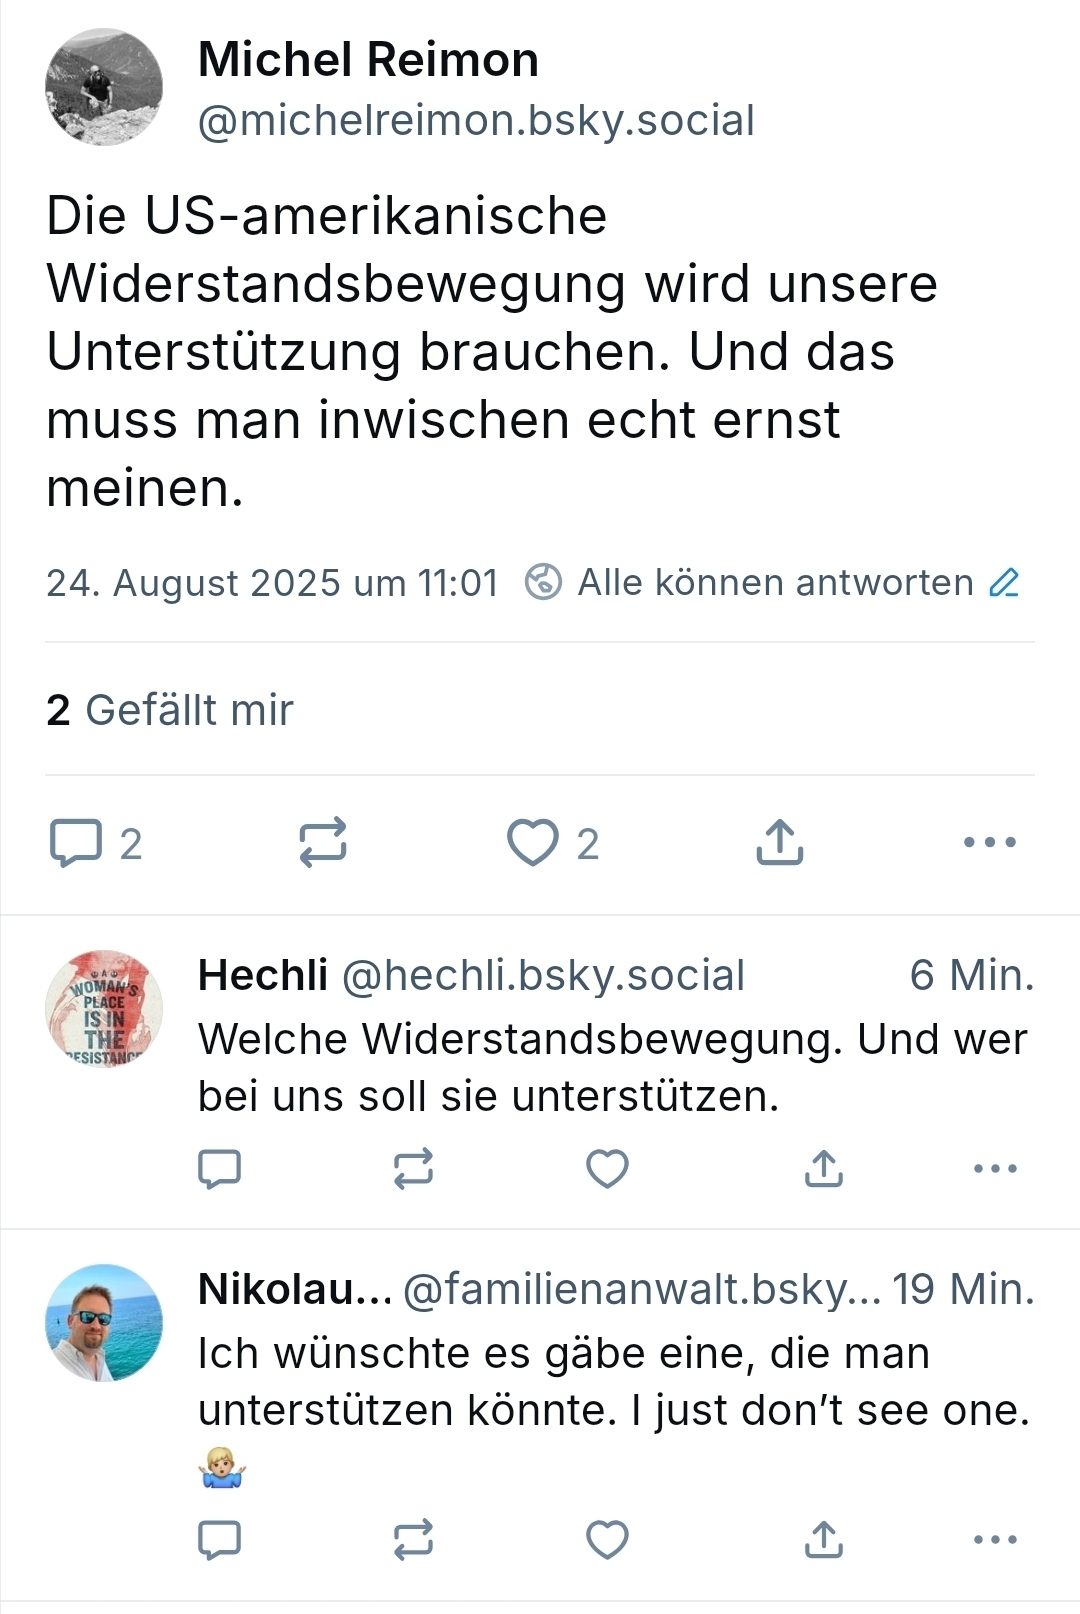Reply to Hechli's comment

(x=220, y=1168)
